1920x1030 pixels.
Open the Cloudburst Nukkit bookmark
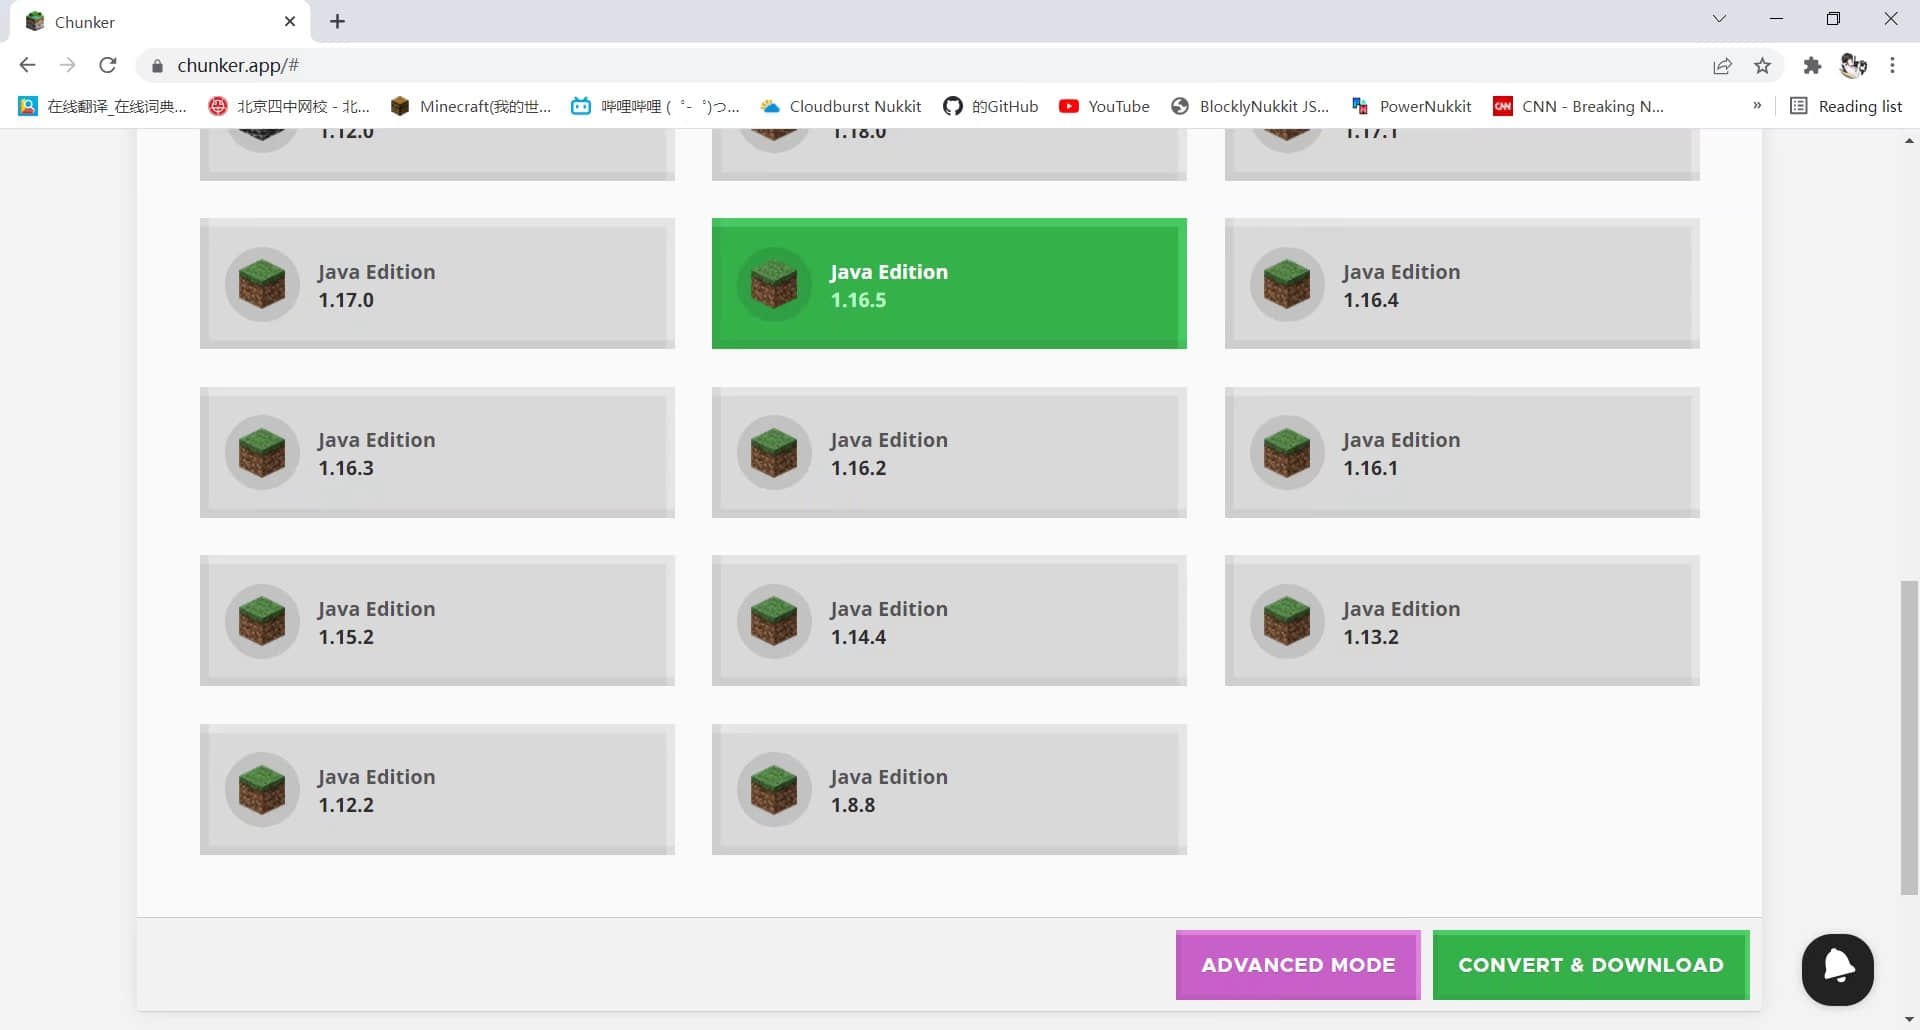point(841,106)
